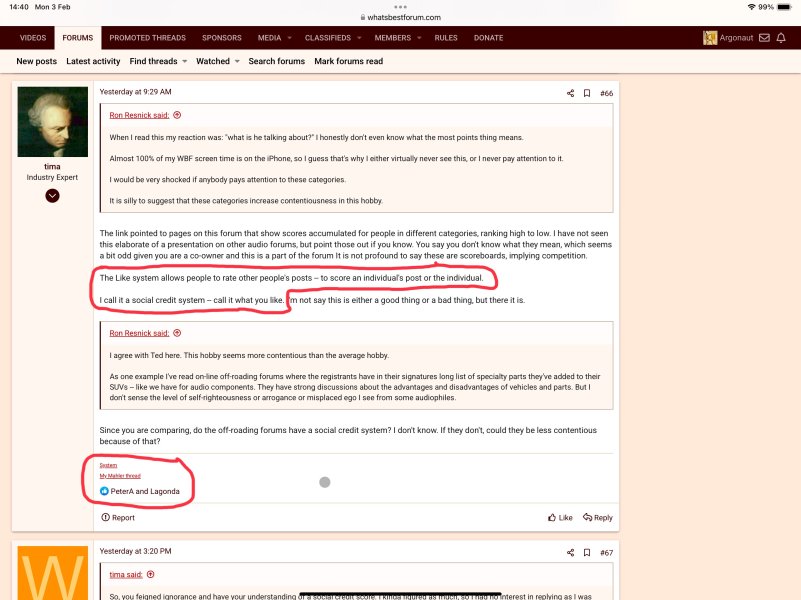
Task: Open Find threads link
Action: [x=153, y=61]
